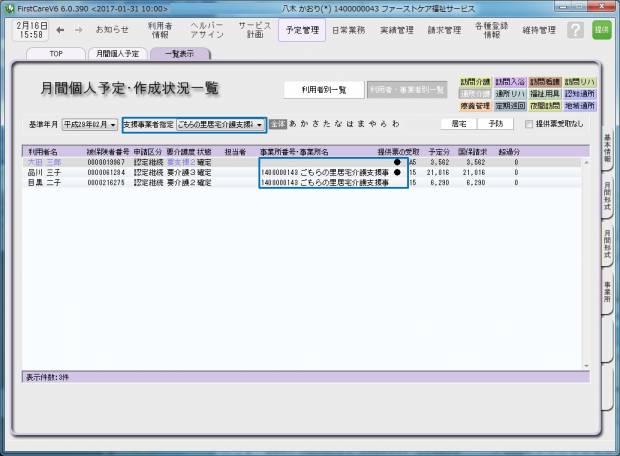Click the forward arrow navigation icon
Screen dimensions: 620x456
[x=78, y=30]
